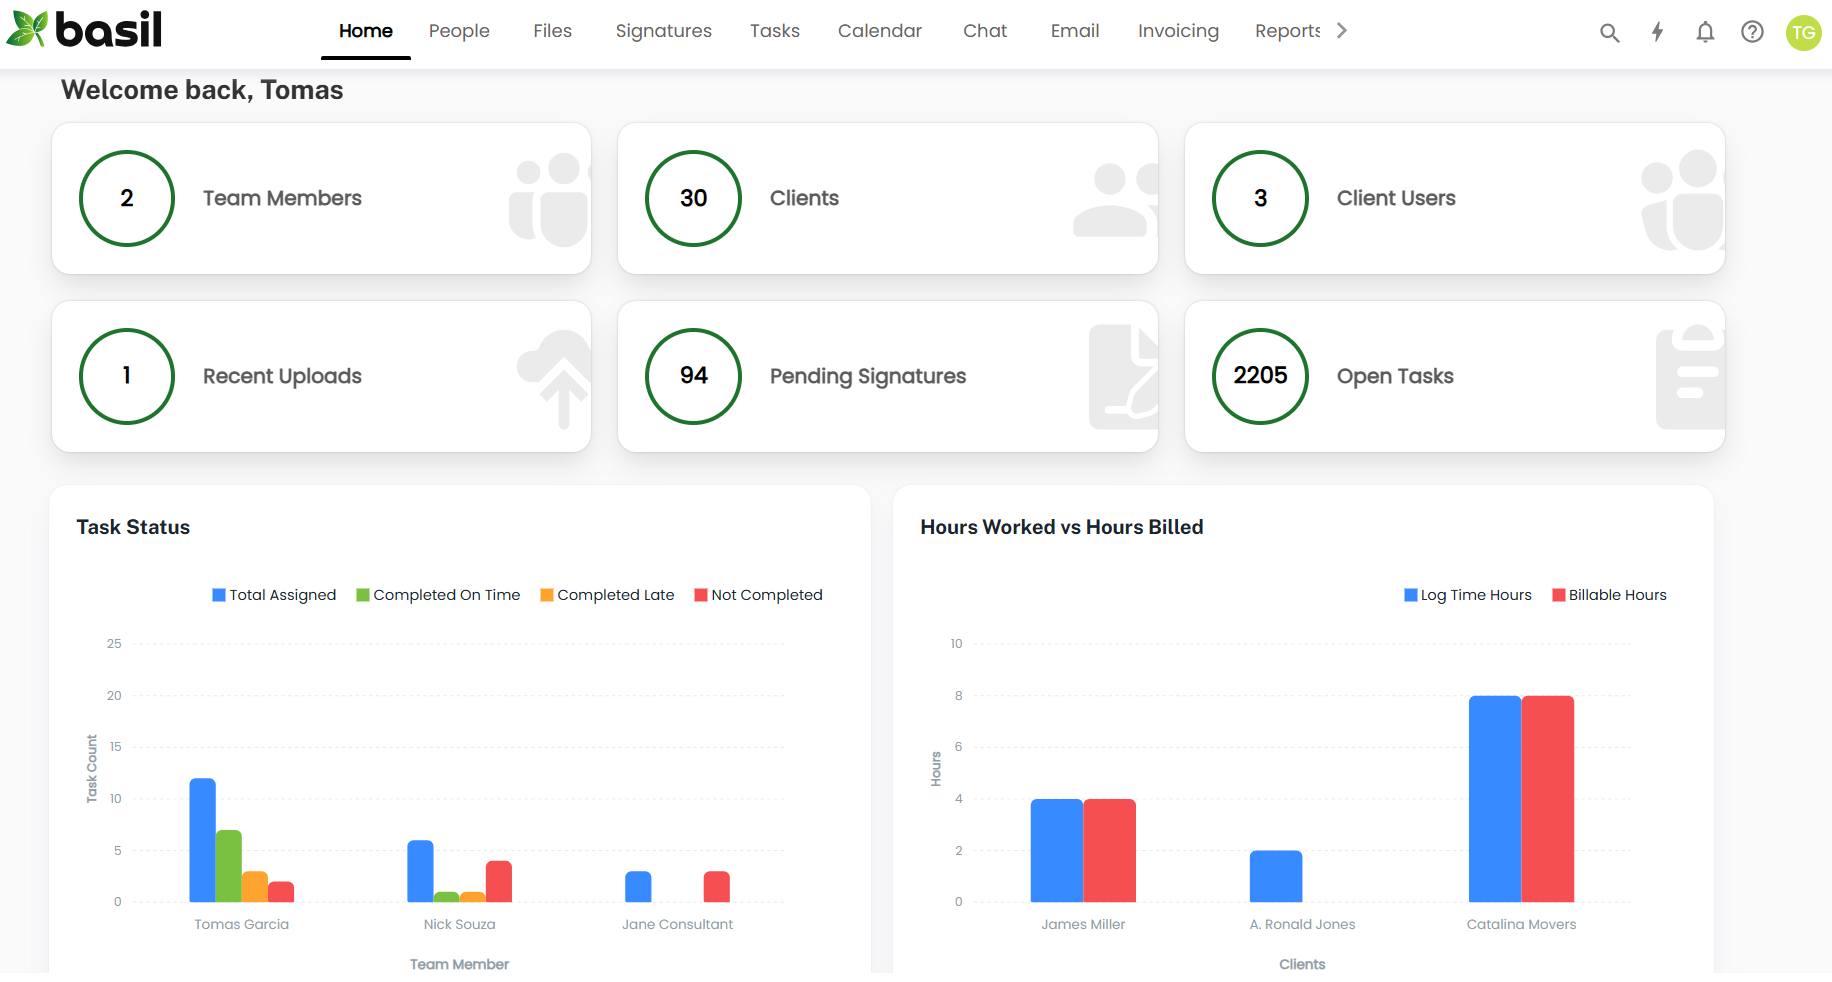Click the circle showing 3 client users

[1260, 198]
